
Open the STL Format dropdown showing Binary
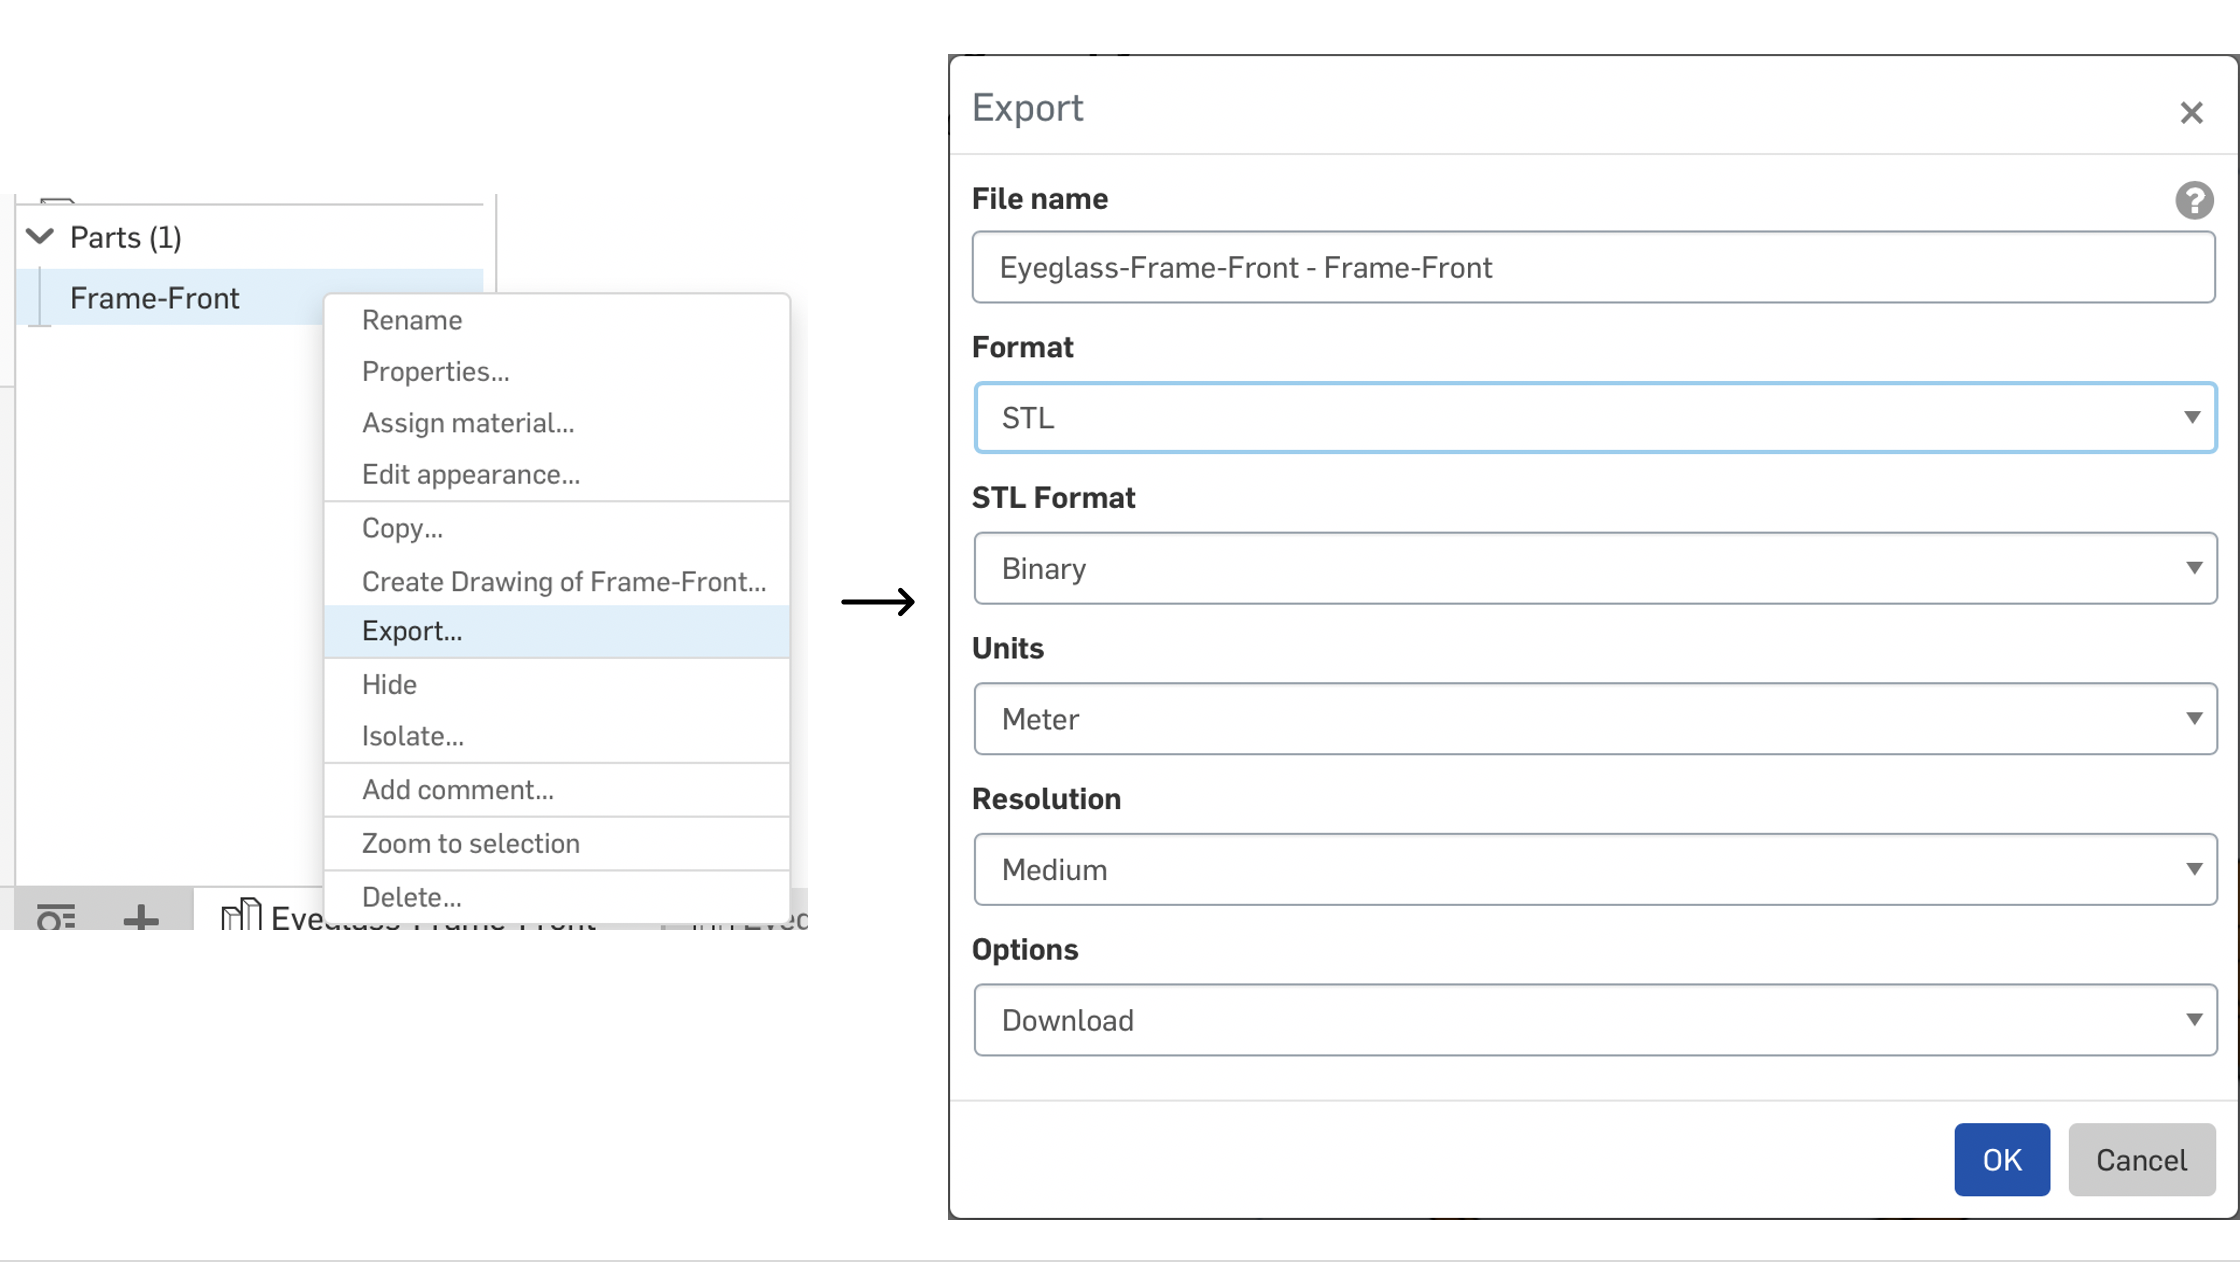point(1595,568)
